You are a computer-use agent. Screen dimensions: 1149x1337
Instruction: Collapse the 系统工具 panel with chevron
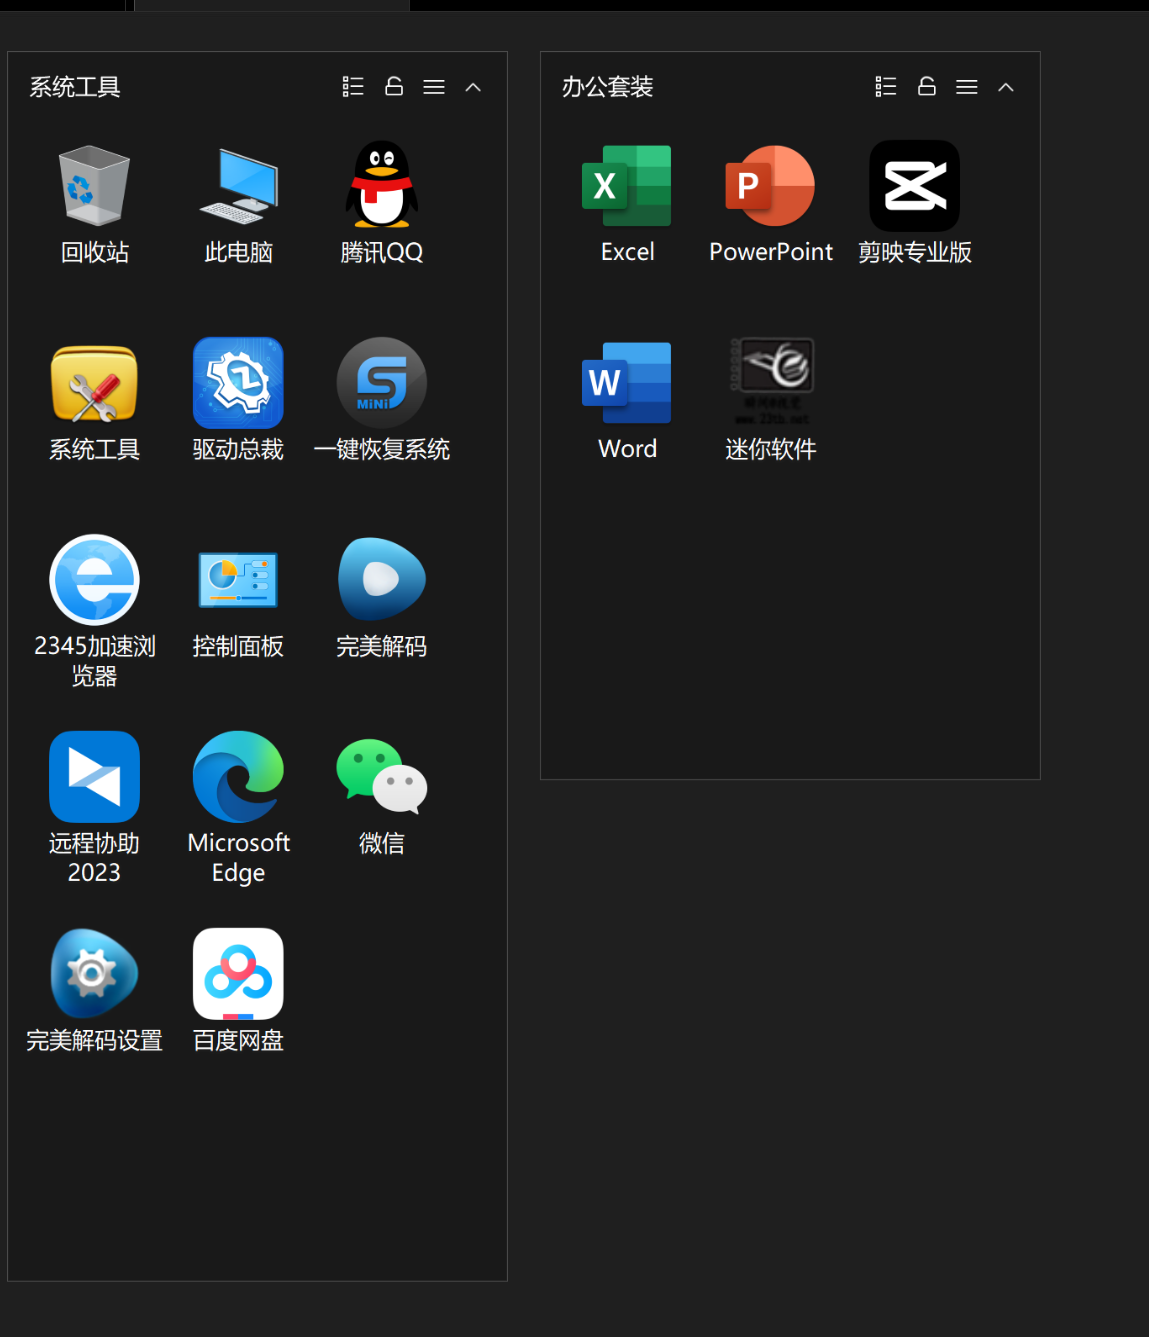click(474, 87)
